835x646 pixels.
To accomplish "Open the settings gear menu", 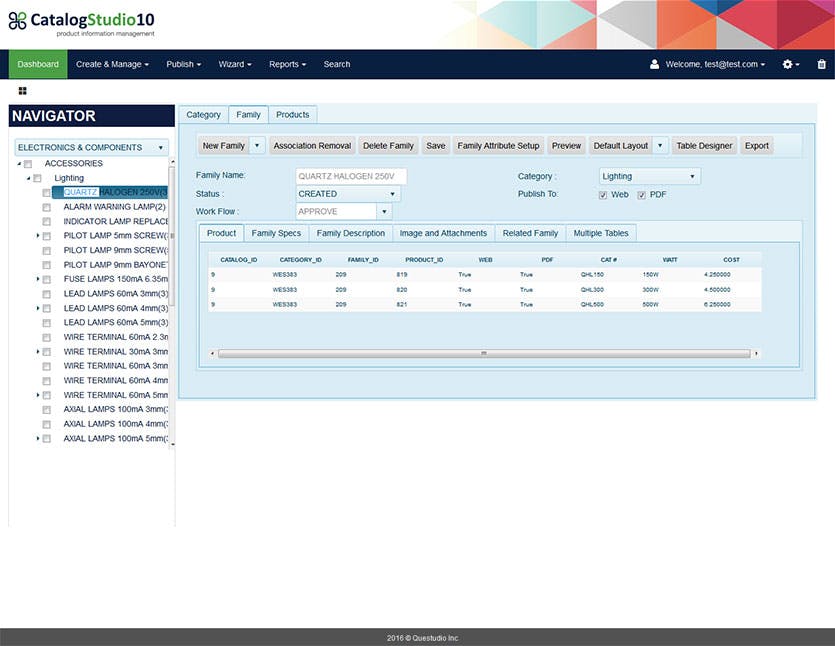I will point(791,64).
